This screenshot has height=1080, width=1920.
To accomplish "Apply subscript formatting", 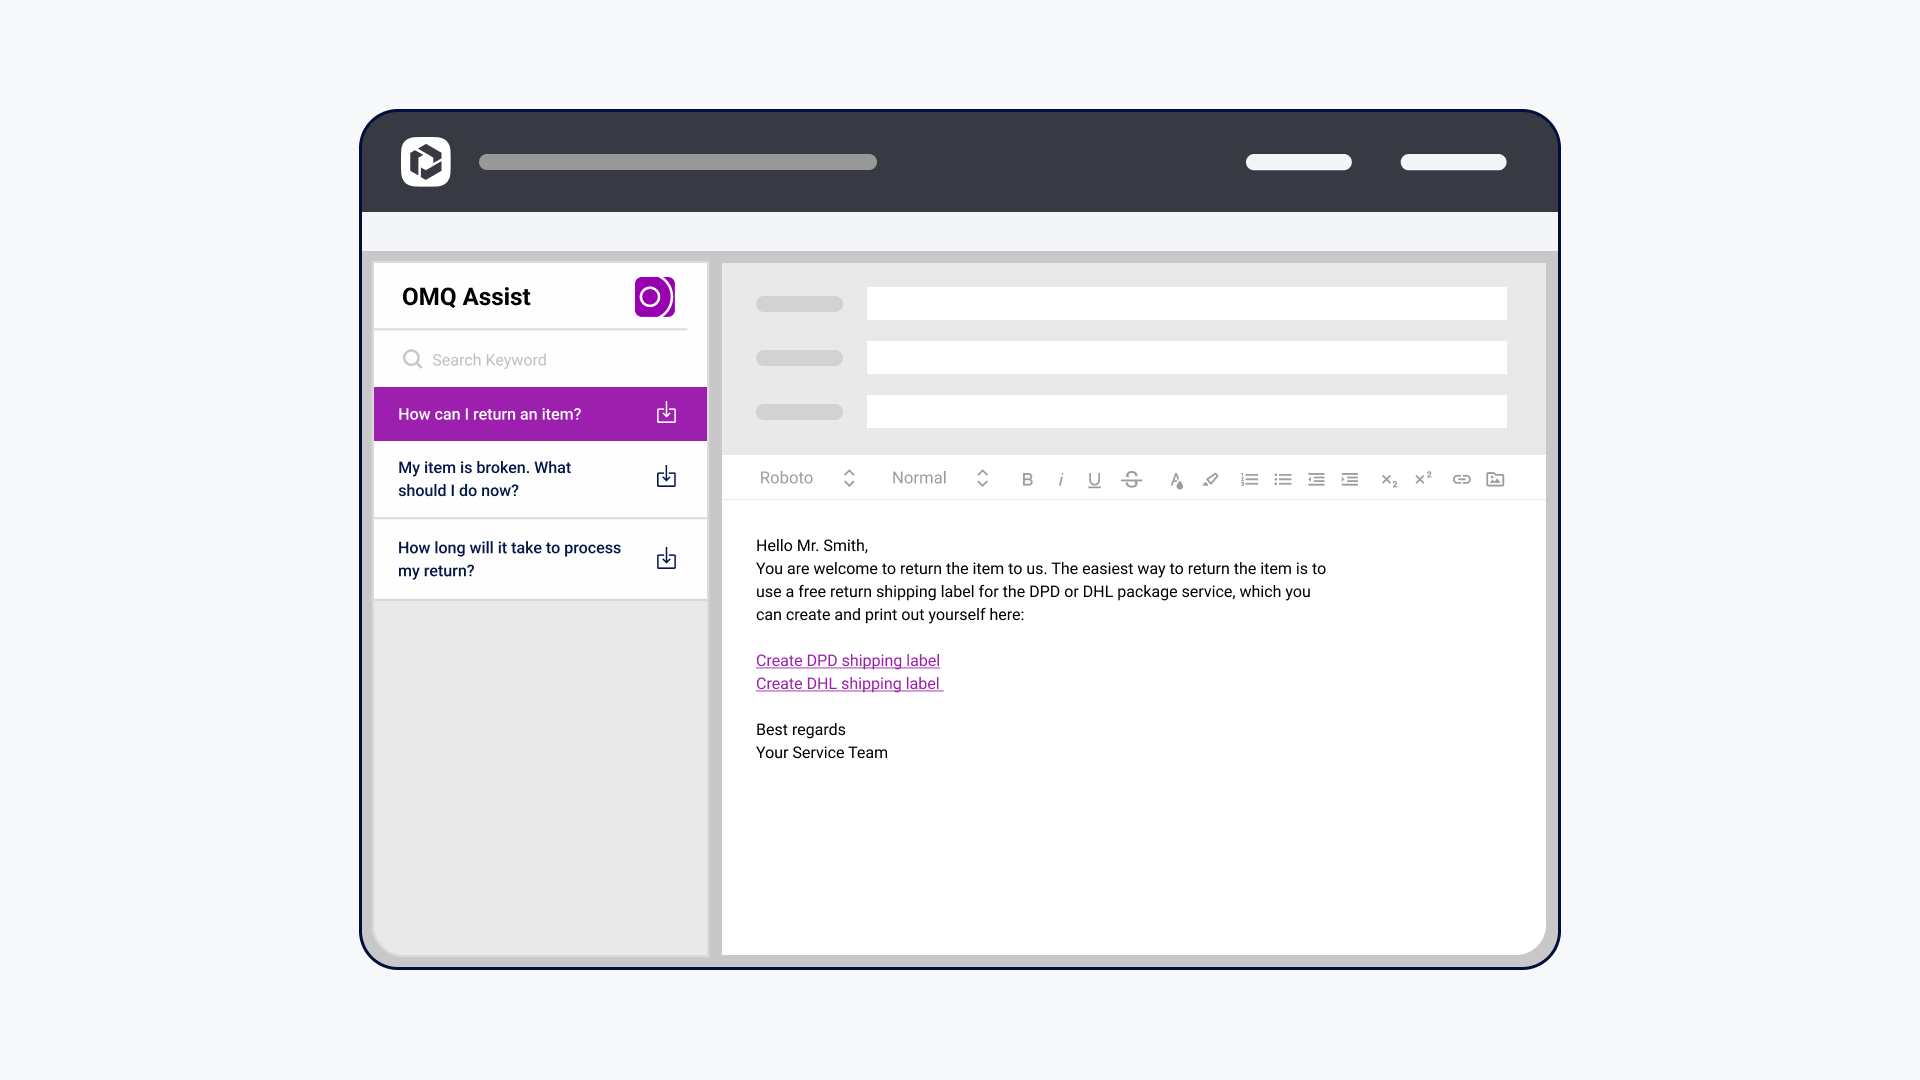I will tap(1389, 480).
